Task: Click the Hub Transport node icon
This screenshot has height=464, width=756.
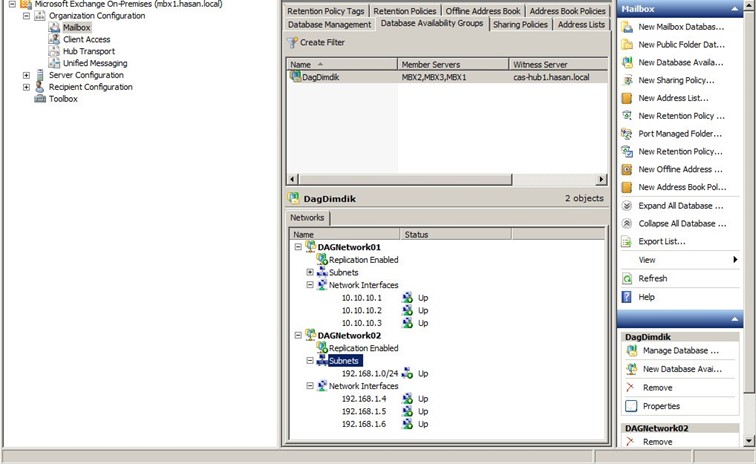Action: pyautogui.click(x=54, y=51)
